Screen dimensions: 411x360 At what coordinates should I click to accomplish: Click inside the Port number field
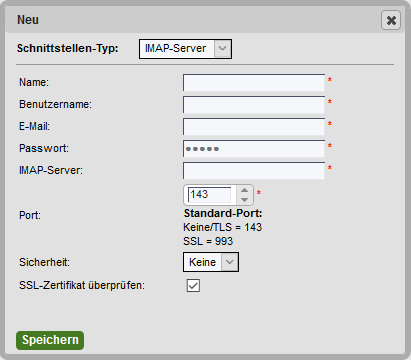click(210, 195)
